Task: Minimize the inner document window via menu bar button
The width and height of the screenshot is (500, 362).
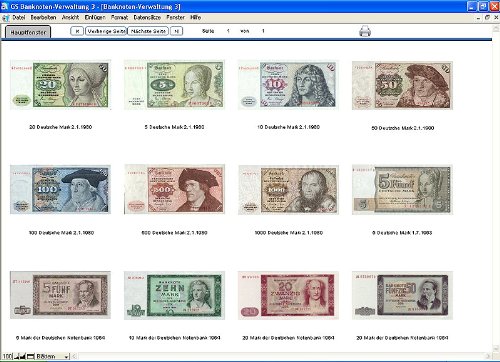Action: 479,17
